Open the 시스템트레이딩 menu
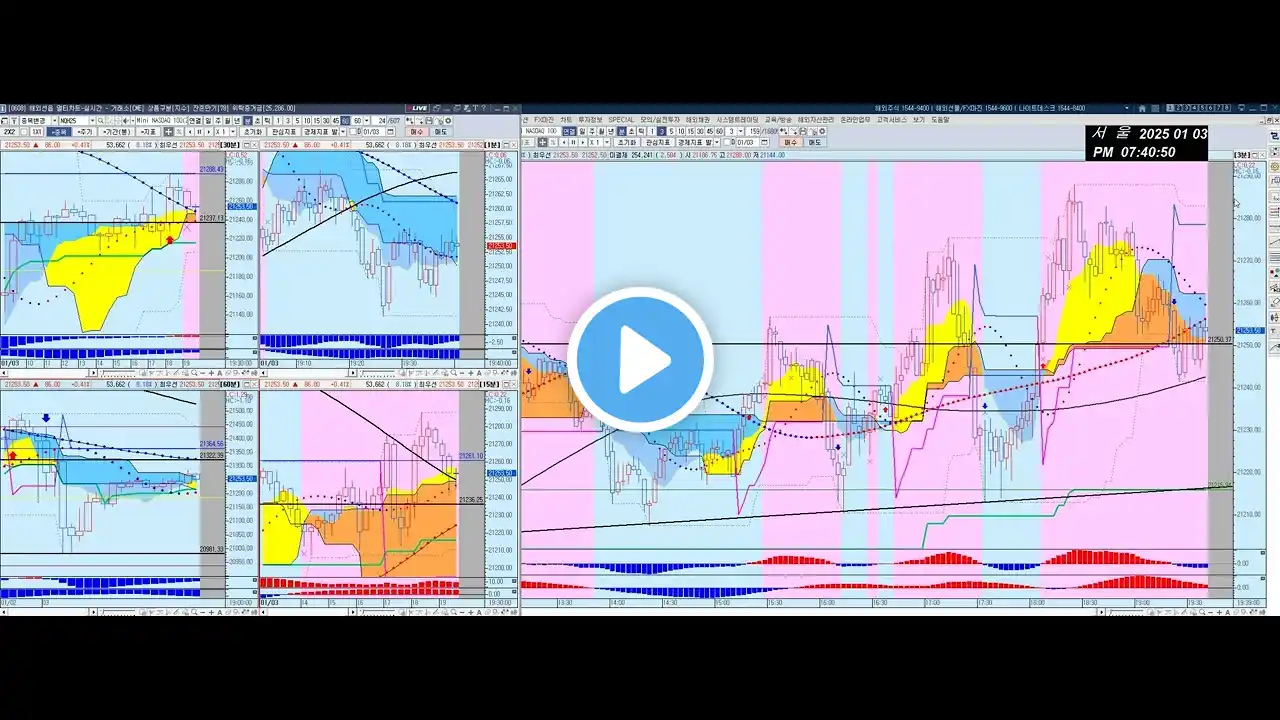The image size is (1280, 720). [738, 120]
